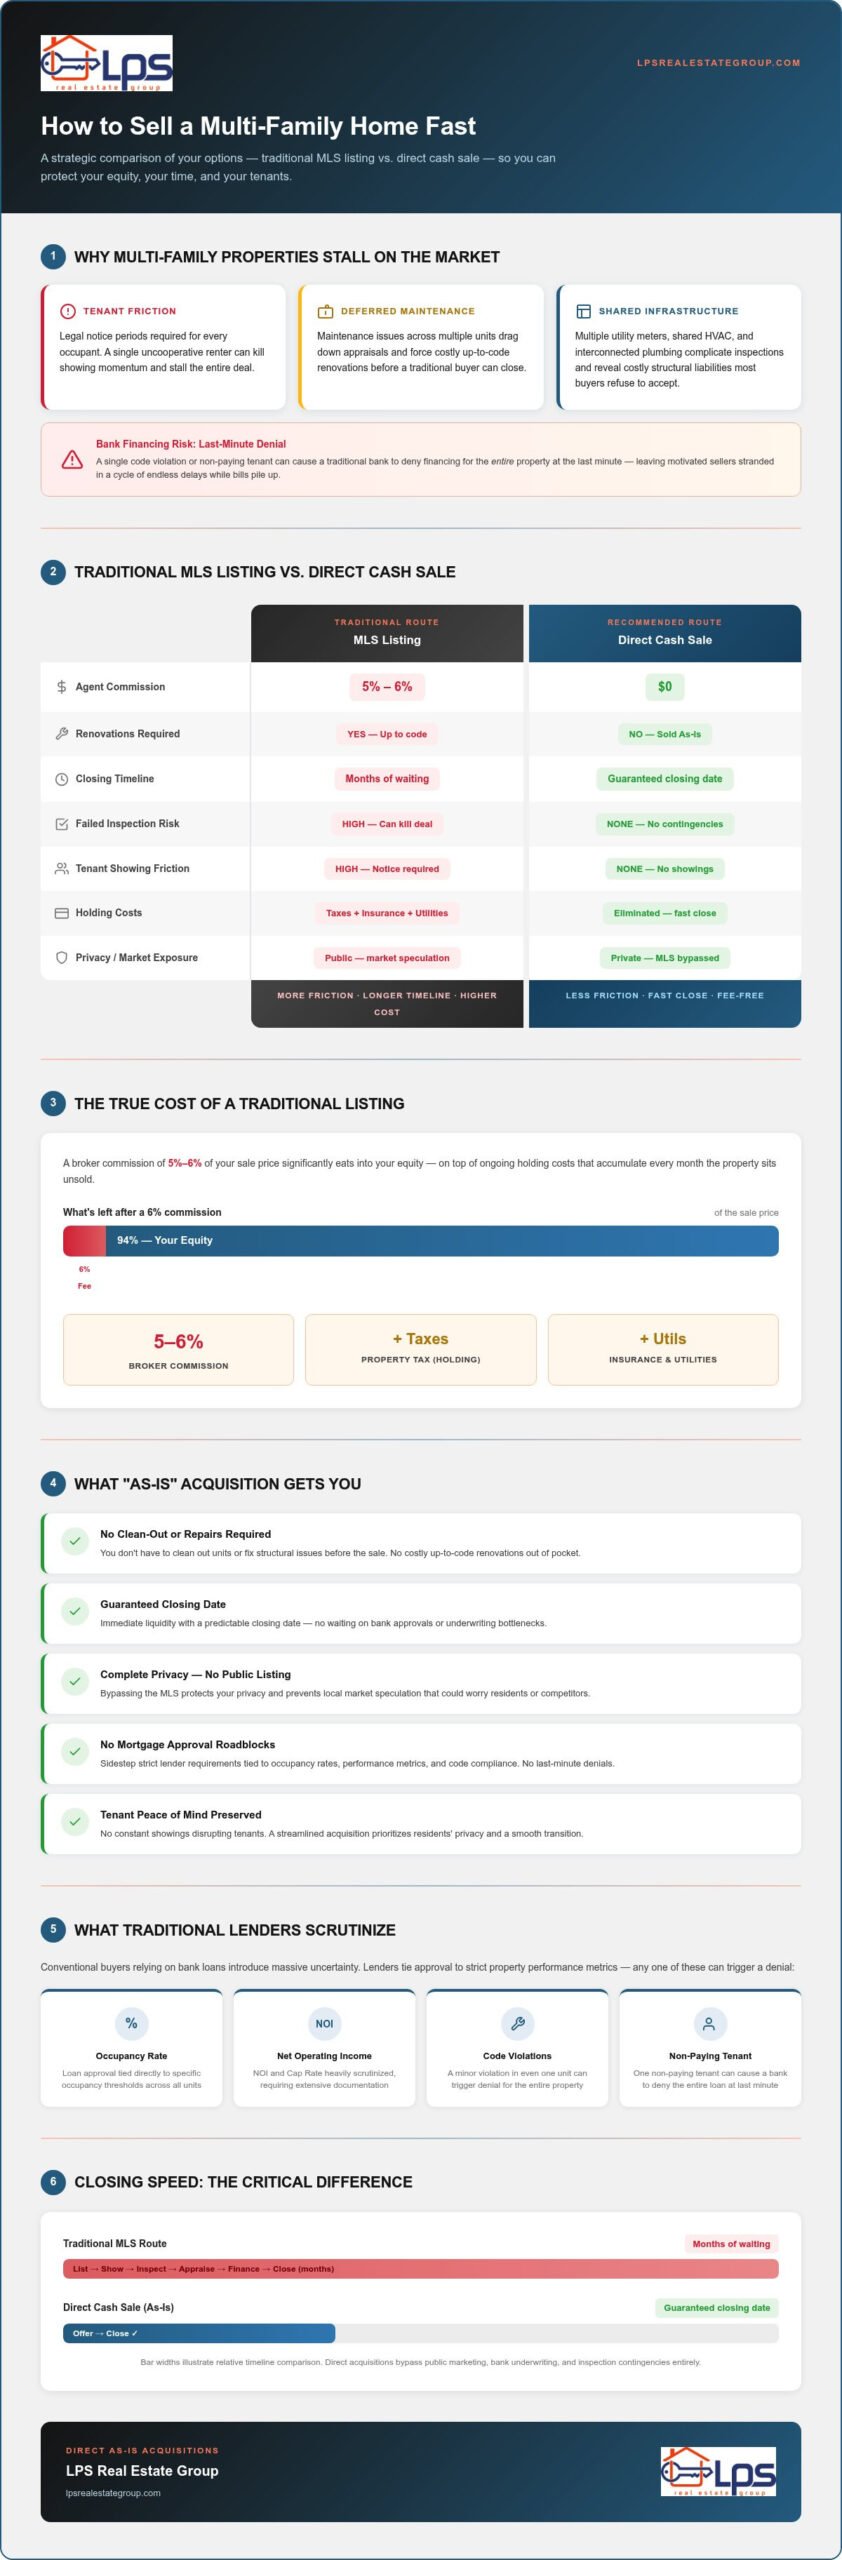Click the "NO — Sold As-Is" pill

tap(665, 734)
